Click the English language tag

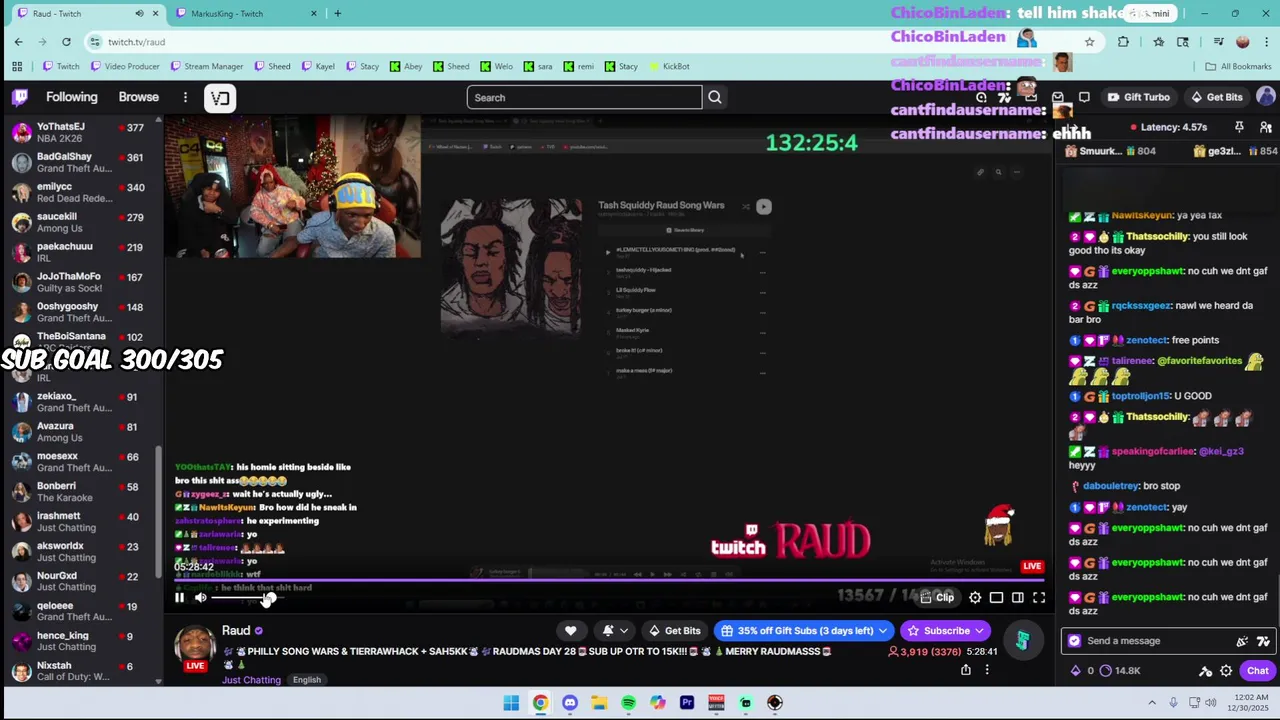pos(307,680)
